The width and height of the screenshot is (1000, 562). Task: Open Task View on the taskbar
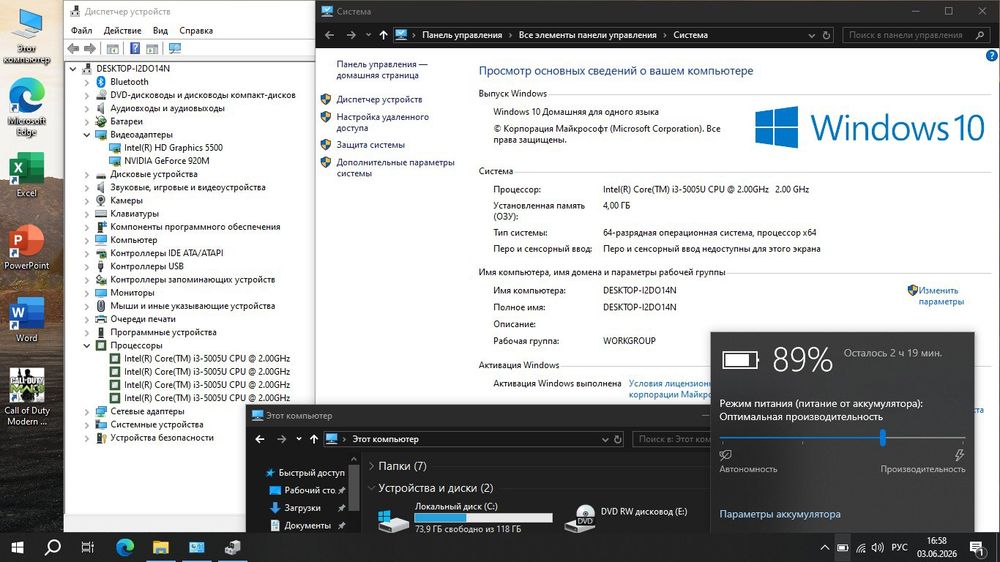(88, 547)
